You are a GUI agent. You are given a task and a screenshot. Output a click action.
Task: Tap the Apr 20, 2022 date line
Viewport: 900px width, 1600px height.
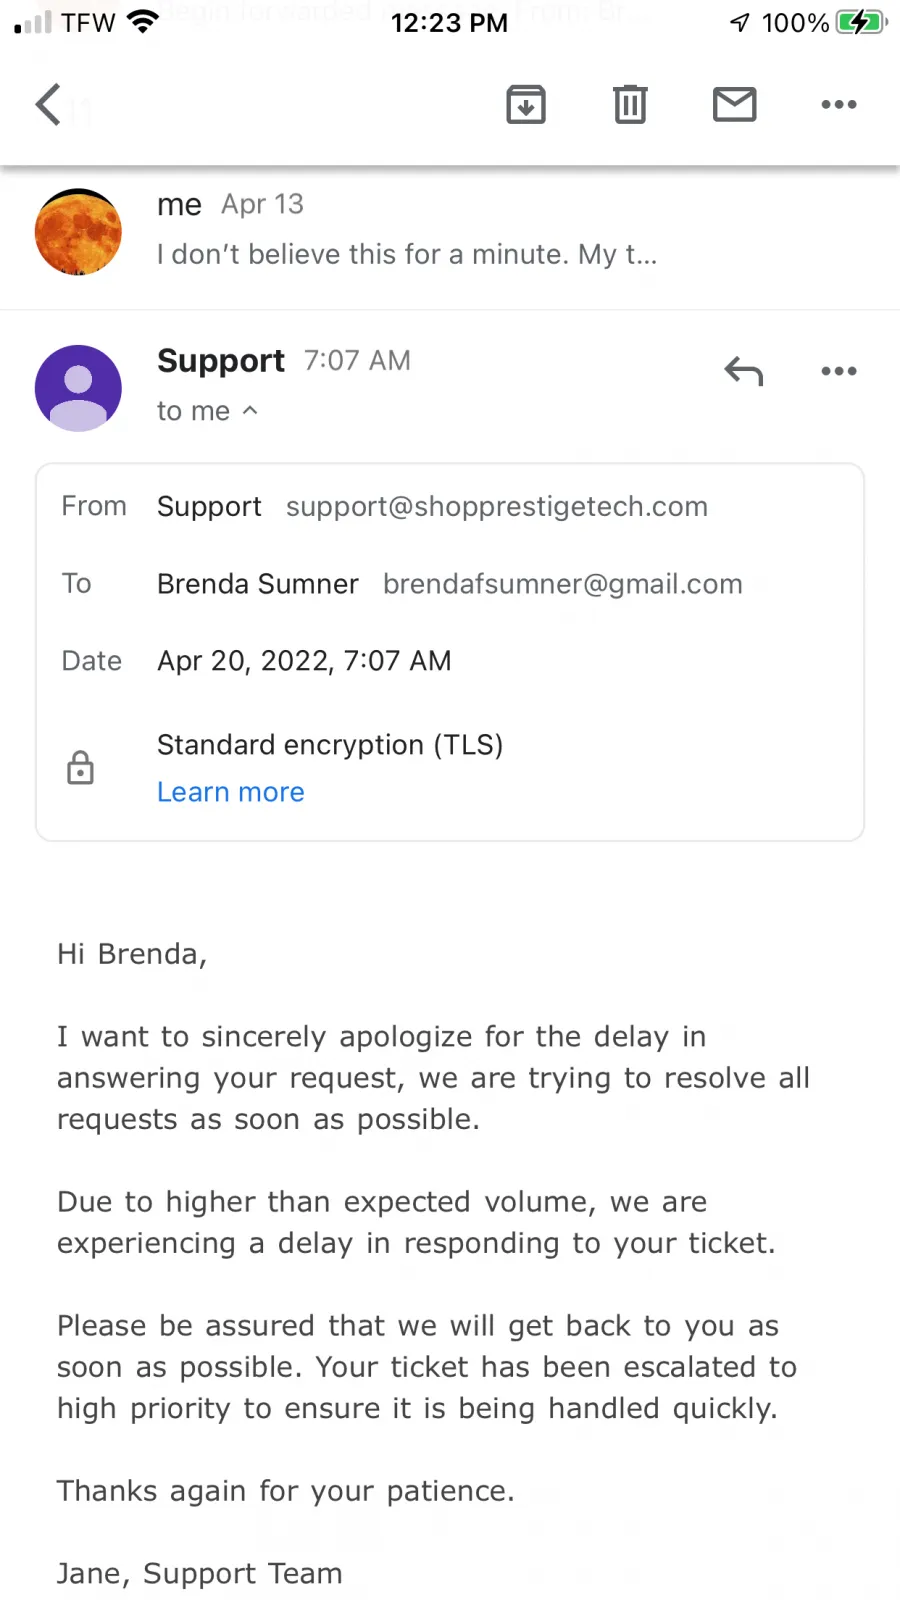(305, 661)
